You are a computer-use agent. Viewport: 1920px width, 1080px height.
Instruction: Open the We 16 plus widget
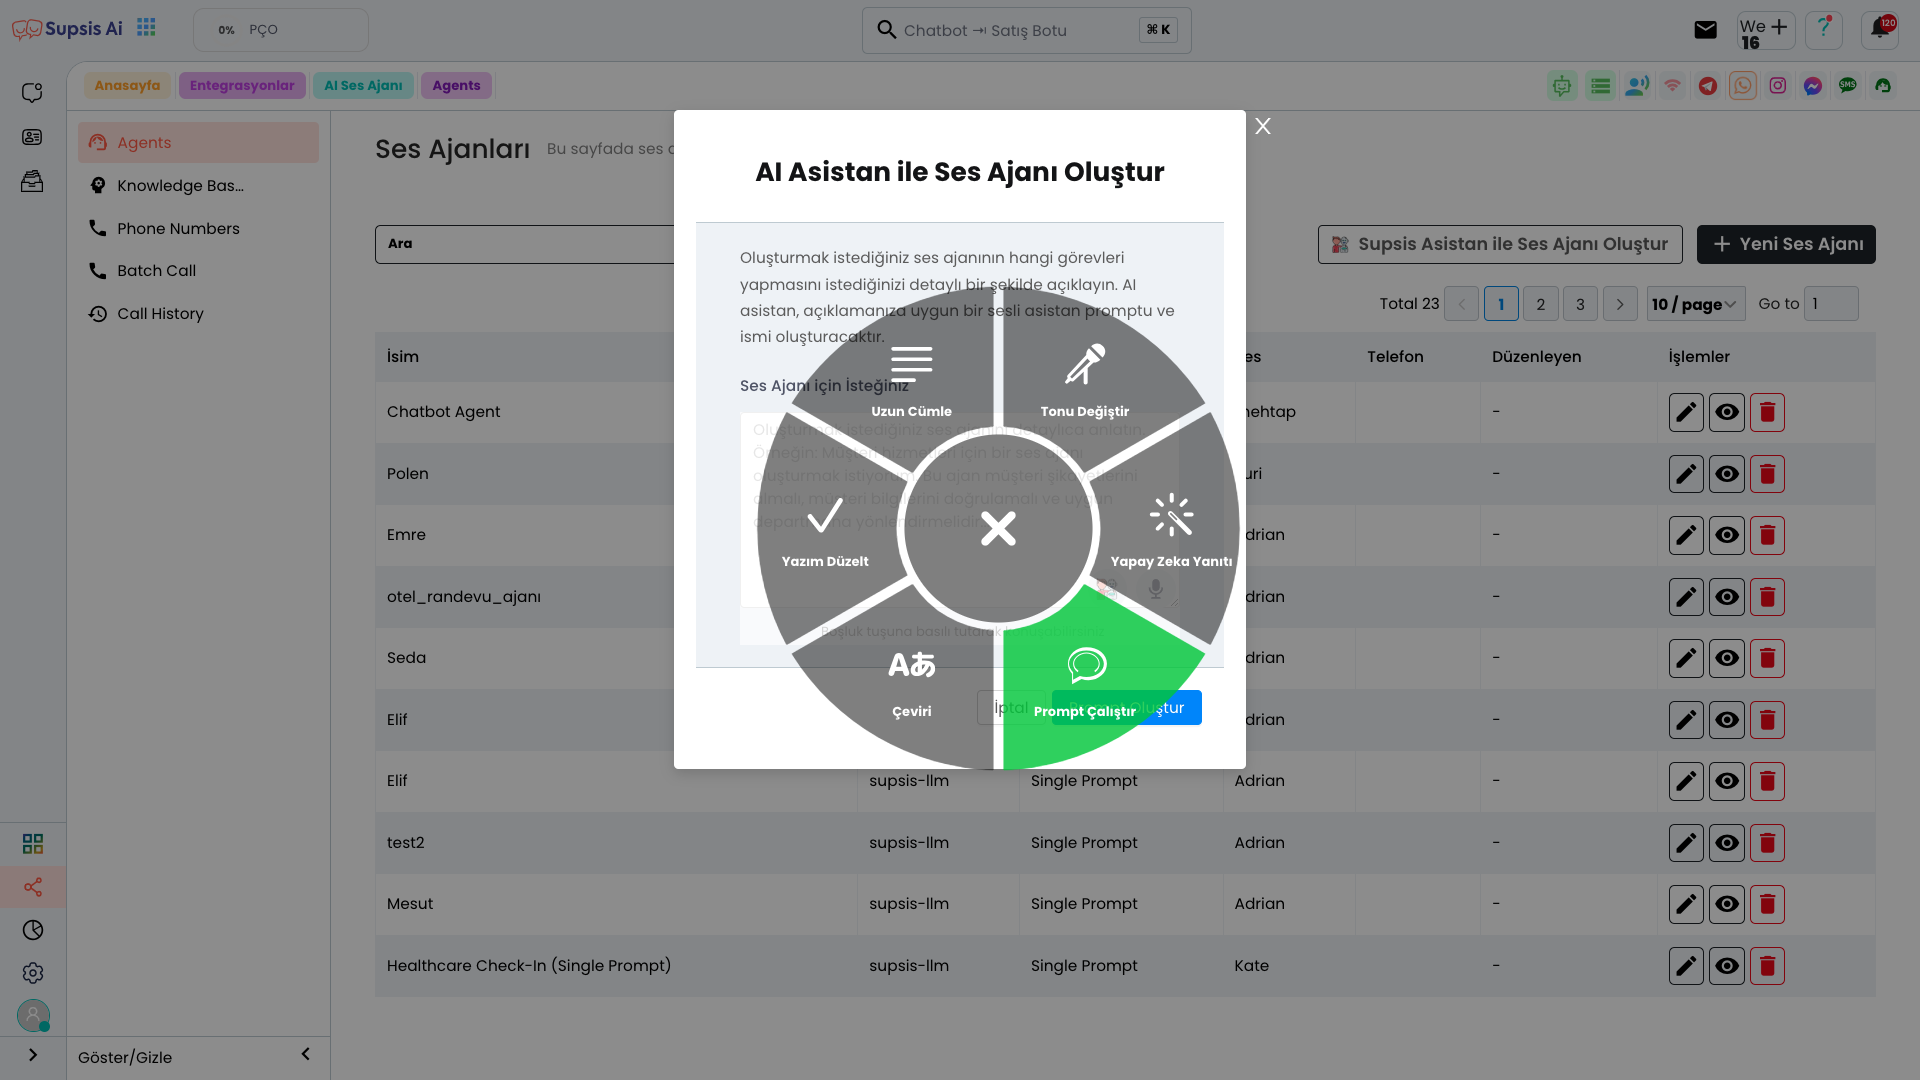[1765, 31]
